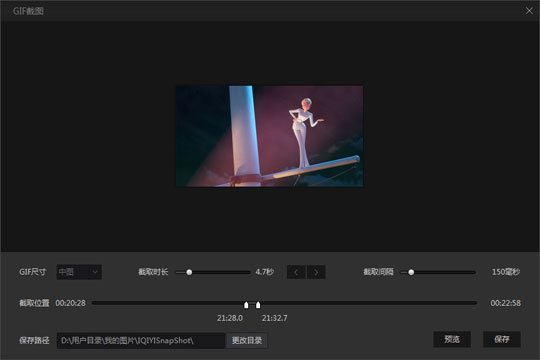This screenshot has height=360, width=540.
Task: Select the end marker at 21:32.7
Action: point(258,305)
